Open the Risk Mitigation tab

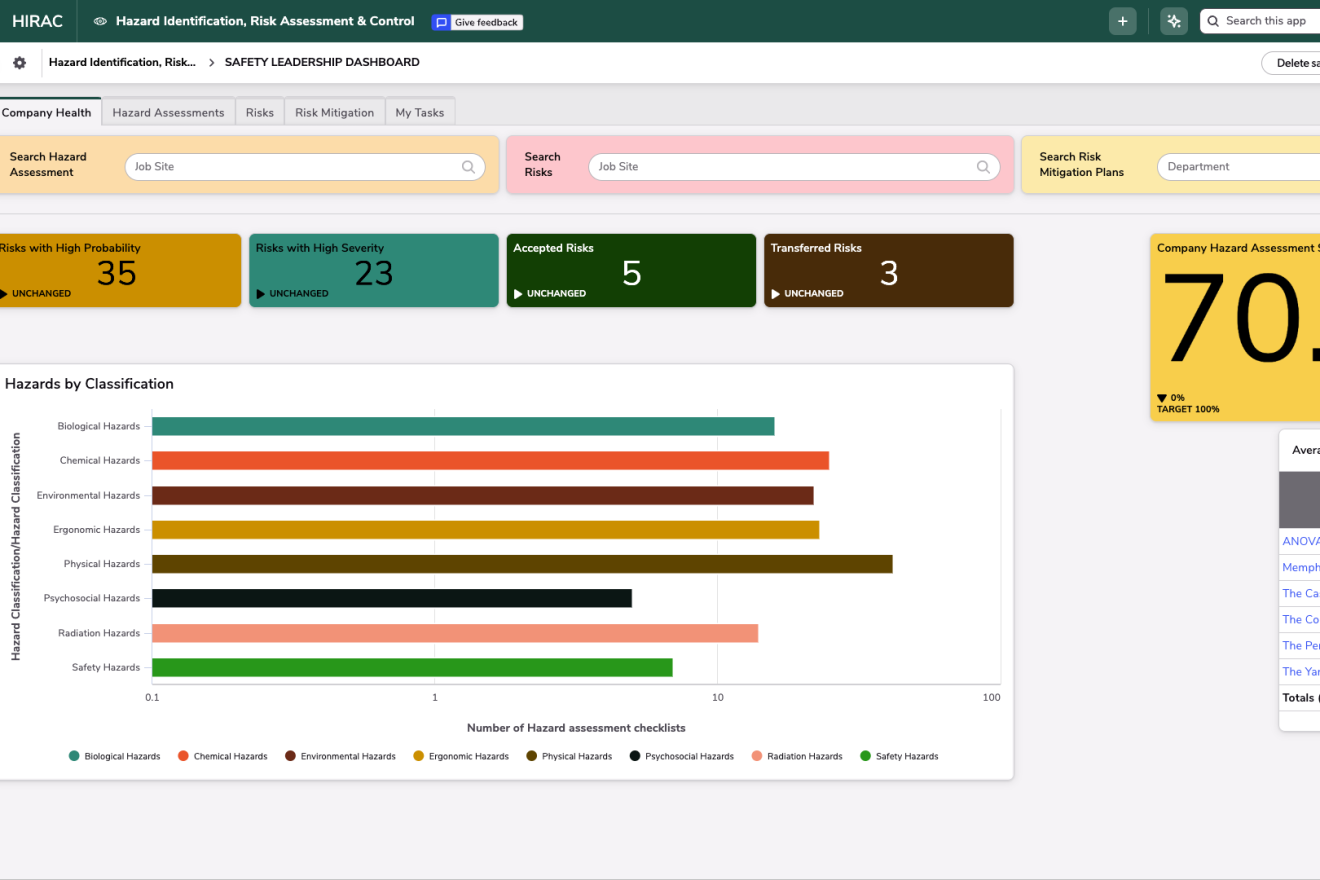point(334,113)
